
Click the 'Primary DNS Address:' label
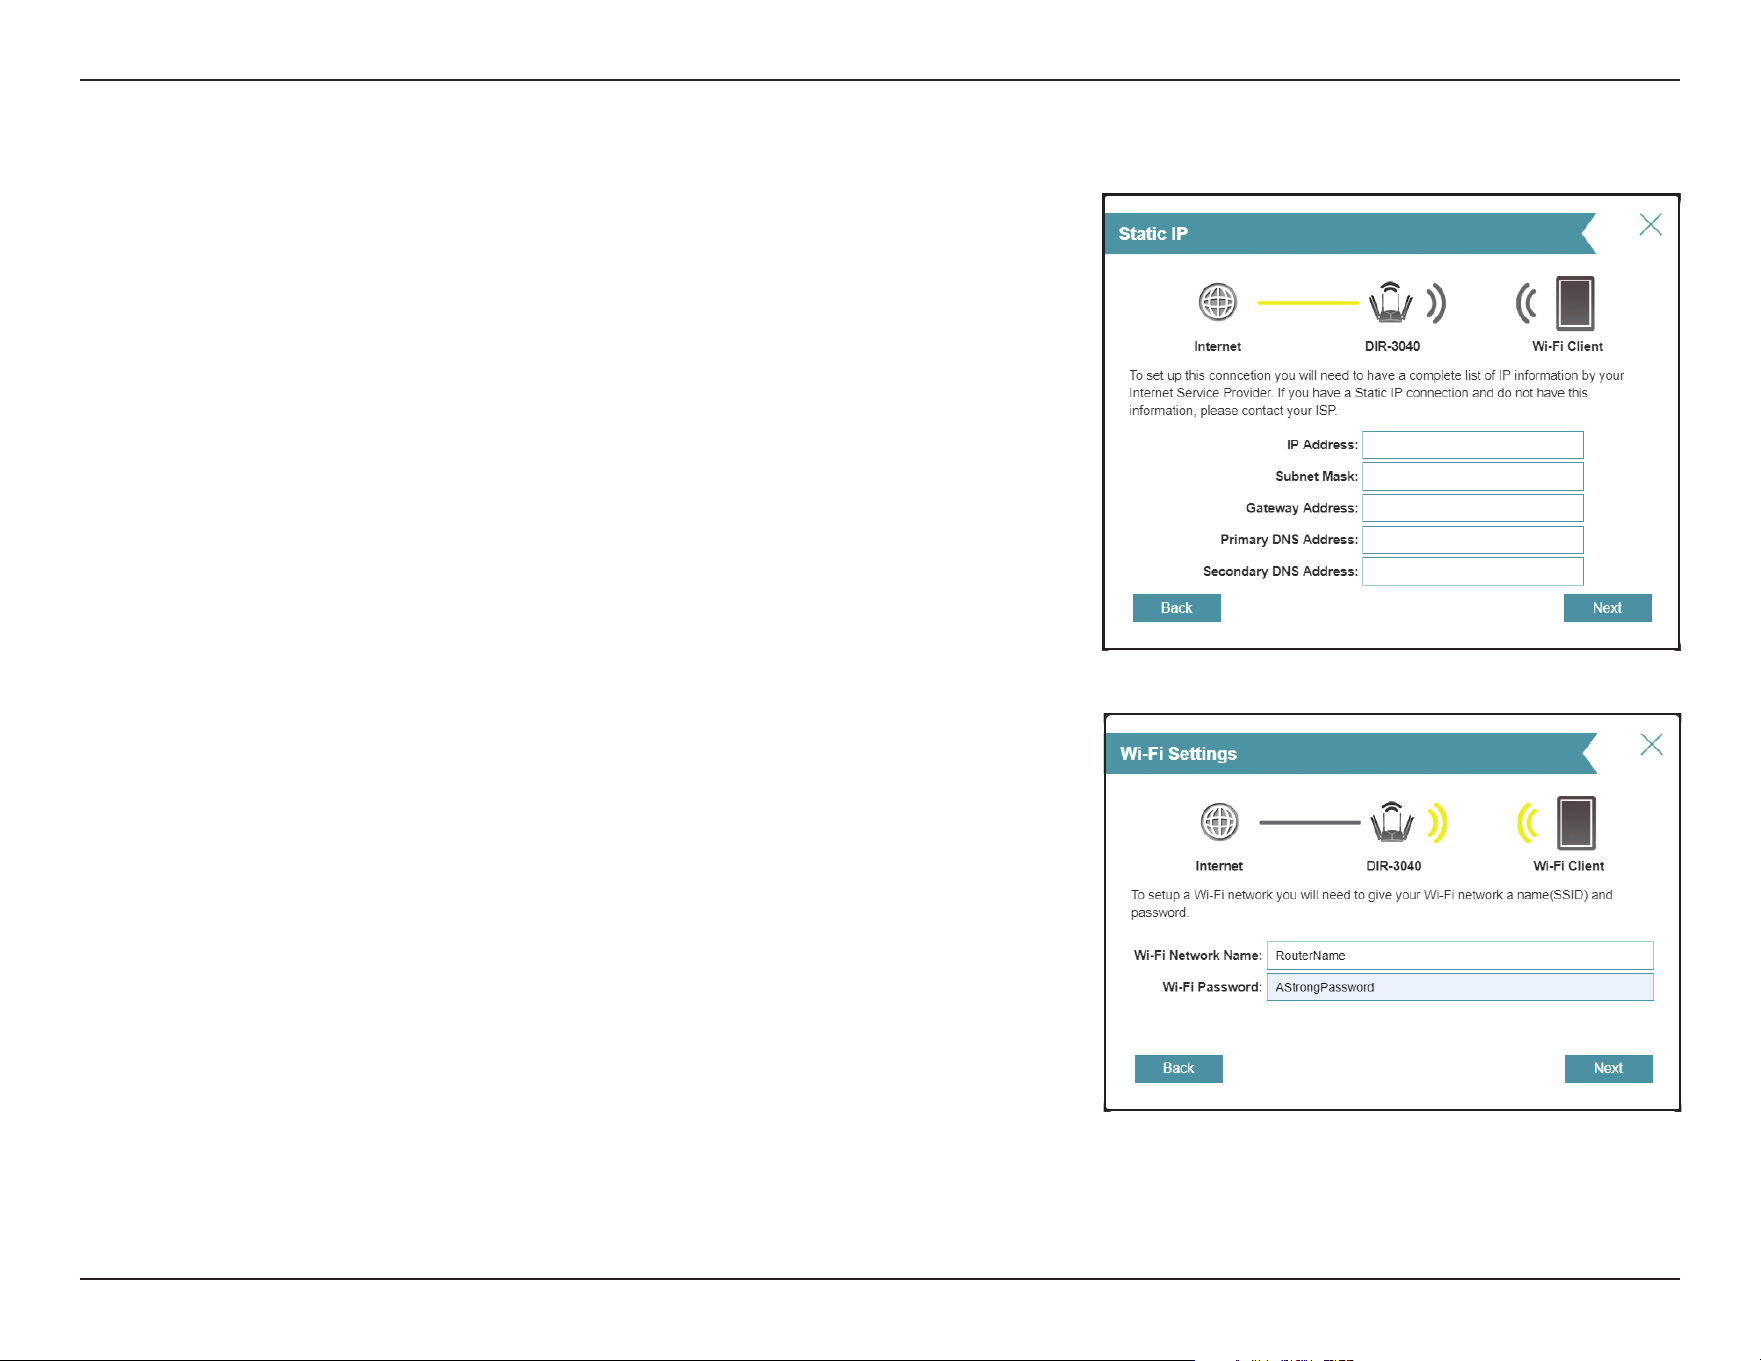[1289, 540]
